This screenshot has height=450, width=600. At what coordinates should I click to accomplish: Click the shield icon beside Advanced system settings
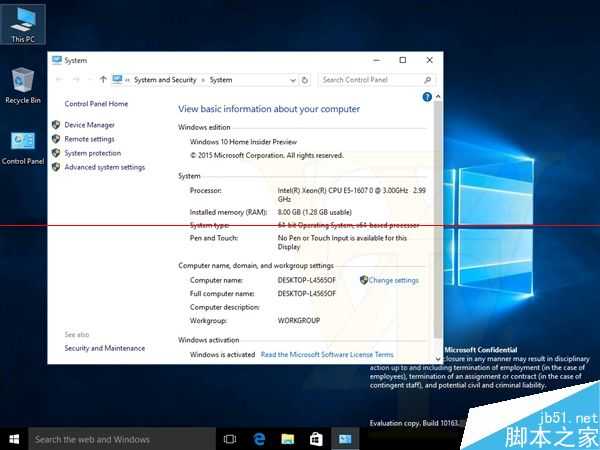coord(56,167)
